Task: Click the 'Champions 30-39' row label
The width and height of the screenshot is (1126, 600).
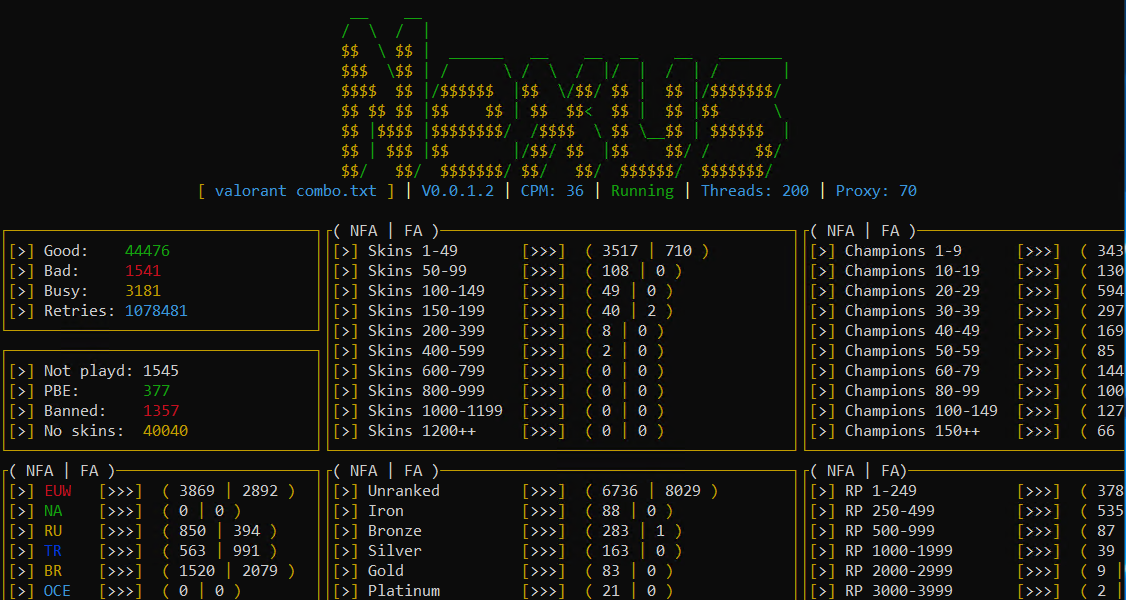Action: coord(912,311)
